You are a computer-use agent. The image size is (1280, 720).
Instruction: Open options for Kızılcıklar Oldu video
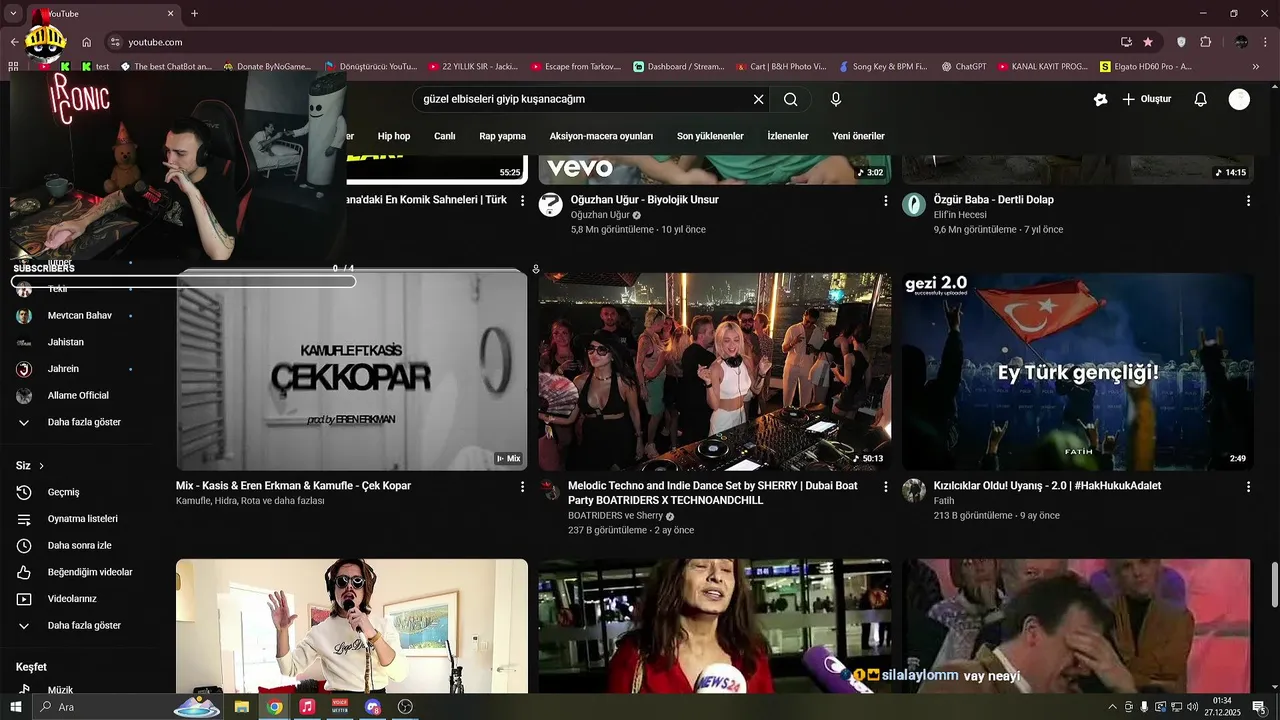pos(1248,487)
